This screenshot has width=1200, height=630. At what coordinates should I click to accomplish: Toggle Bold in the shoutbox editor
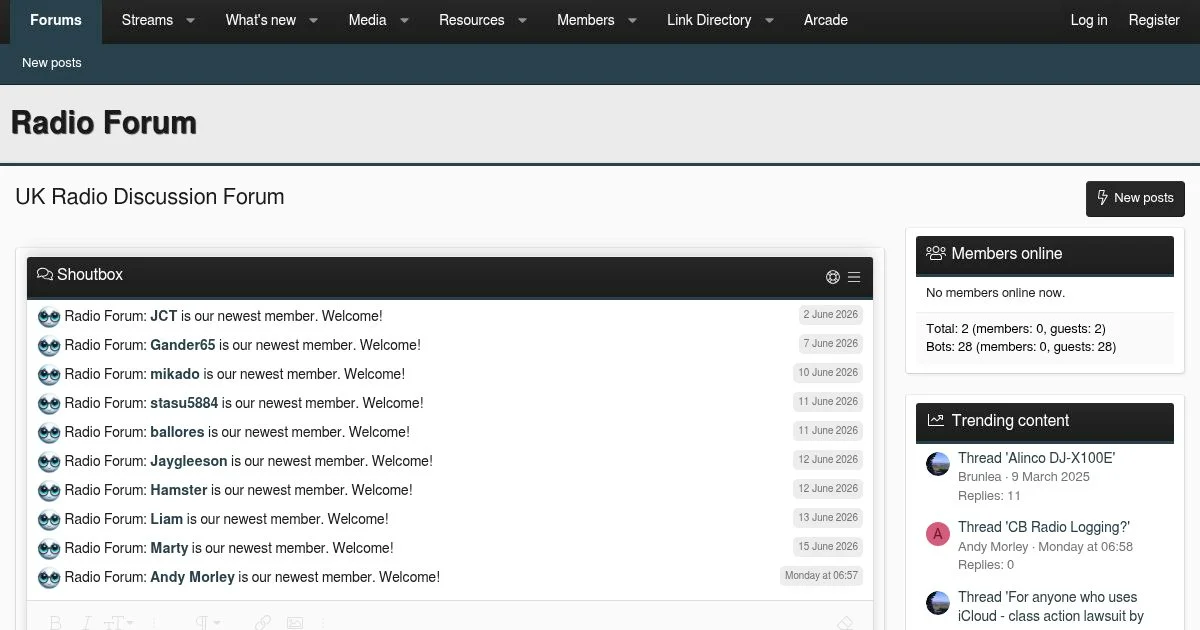coord(56,623)
